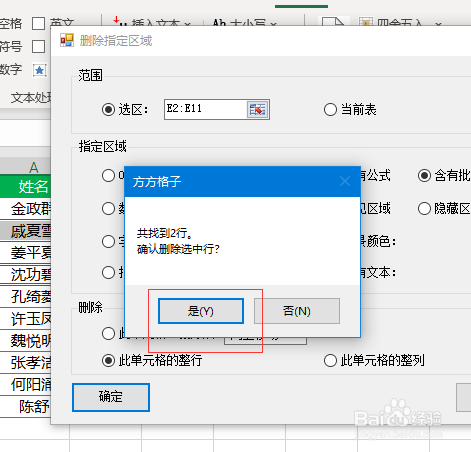The width and height of the screenshot is (471, 452).
Task: Select the cell starting with 孔绮
Action: coord(25,296)
